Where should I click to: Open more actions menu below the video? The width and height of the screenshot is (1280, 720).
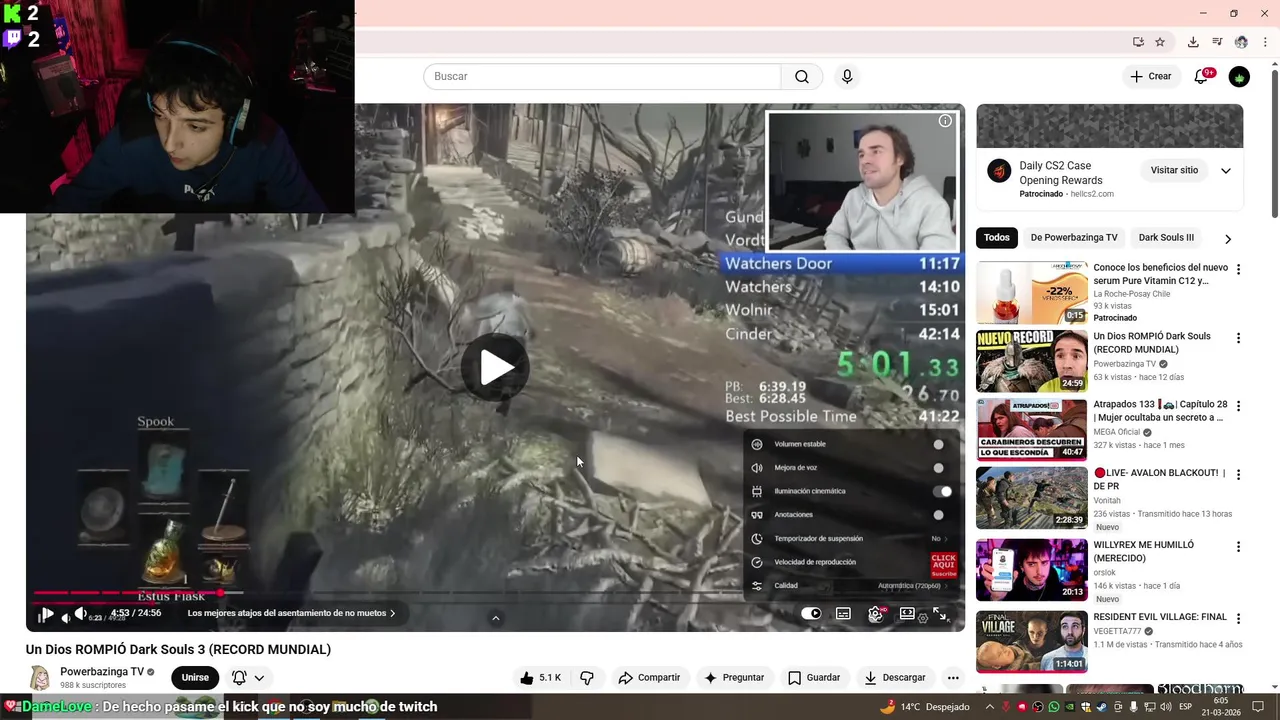click(x=953, y=678)
